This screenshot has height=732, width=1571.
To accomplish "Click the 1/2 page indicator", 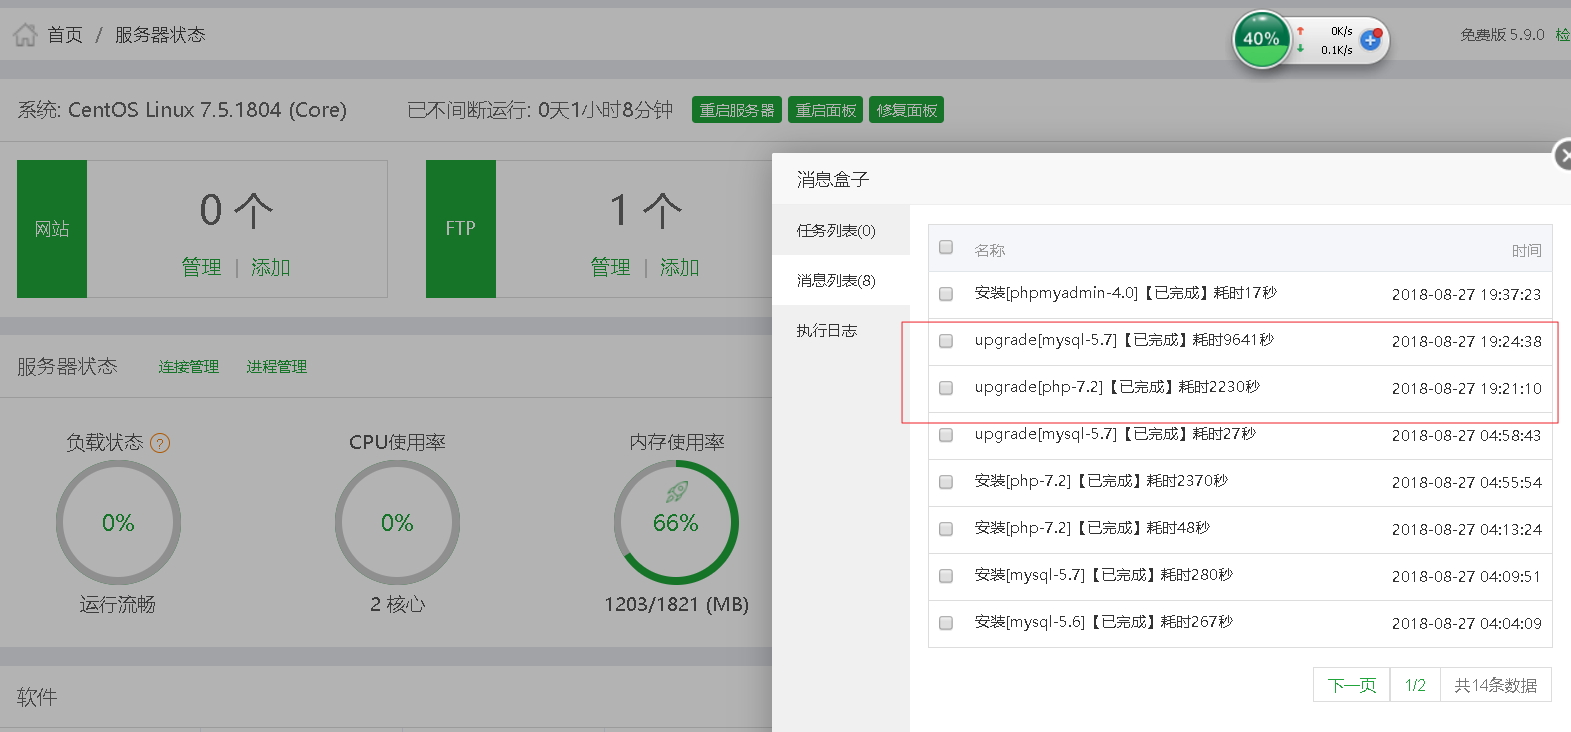I will click(x=1415, y=685).
